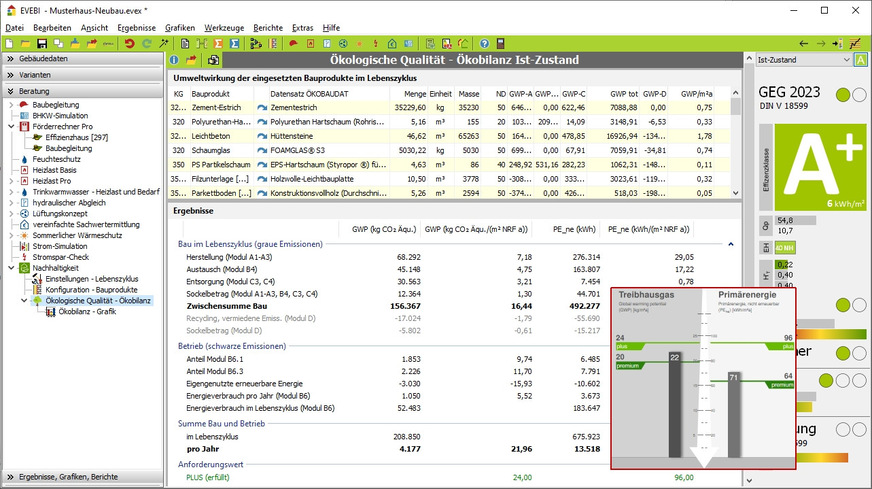Viewport: 872px width, 489px height.
Task: Toggle the white circle next to GEG 2023
Action: click(858, 95)
